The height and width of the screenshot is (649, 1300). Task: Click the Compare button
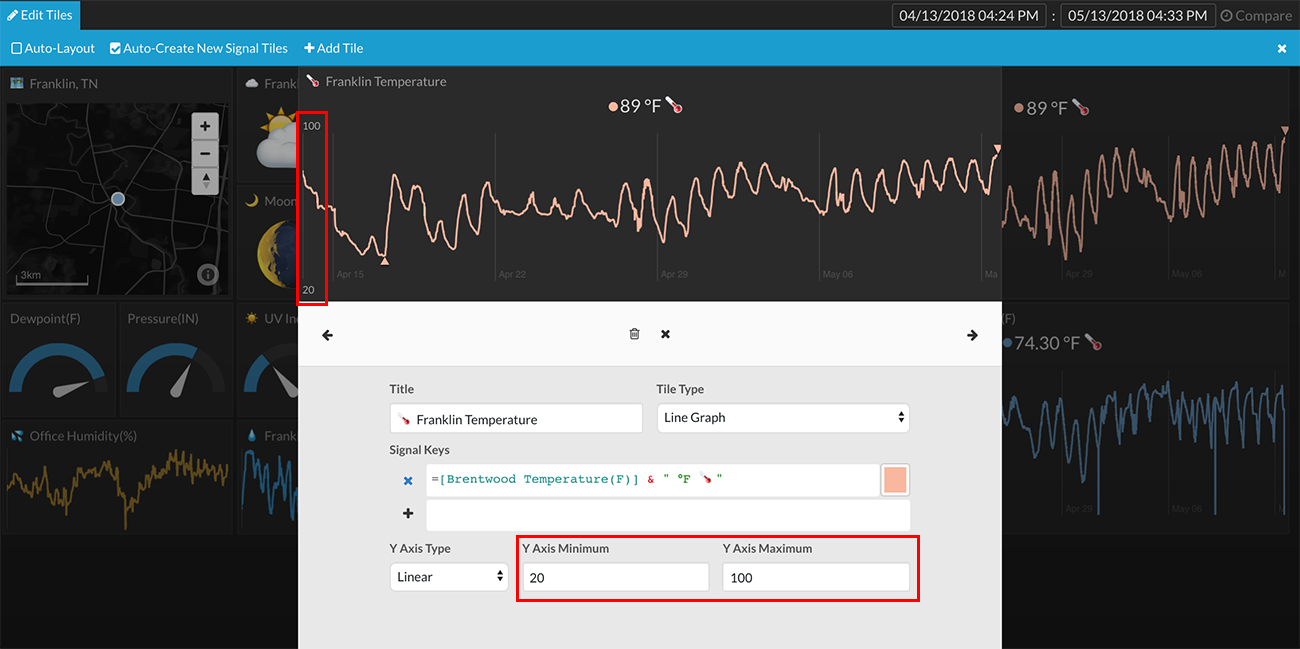coord(1256,16)
